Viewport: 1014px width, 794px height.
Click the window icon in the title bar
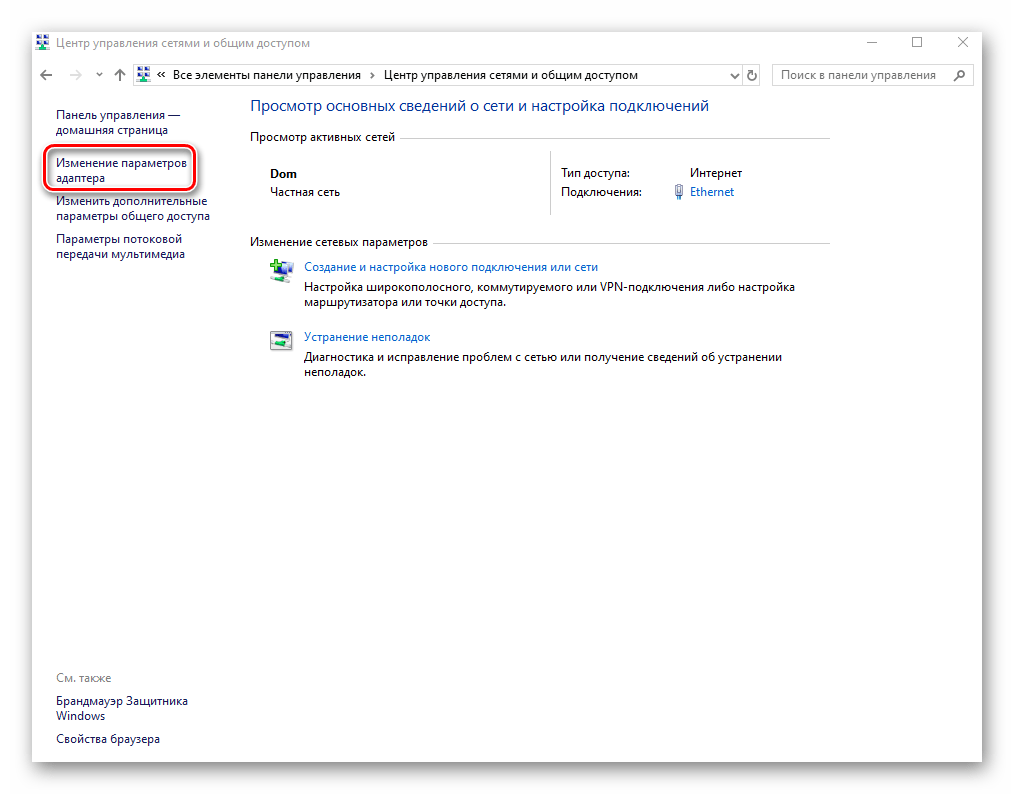(x=42, y=43)
